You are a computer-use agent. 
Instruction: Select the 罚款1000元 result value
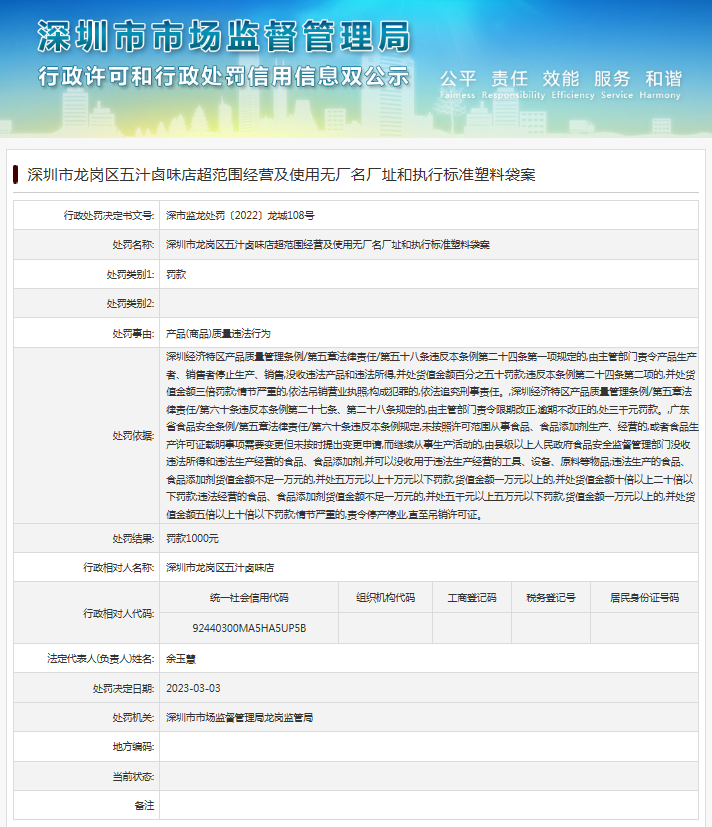[x=193, y=538]
